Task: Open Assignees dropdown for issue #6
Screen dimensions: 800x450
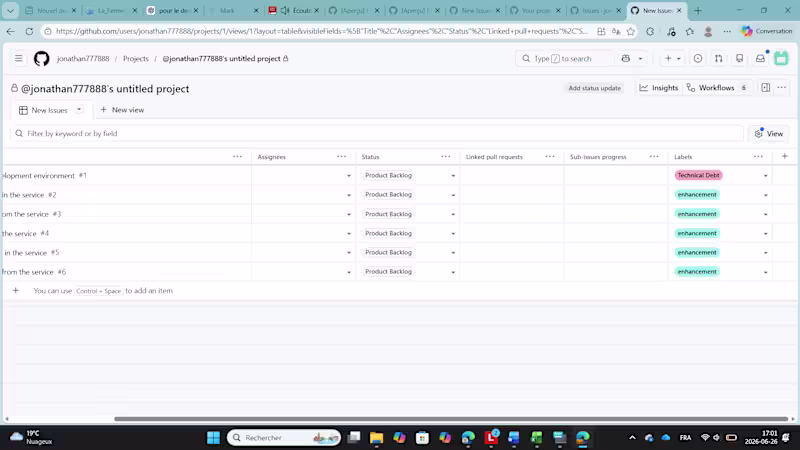Action: coord(349,272)
